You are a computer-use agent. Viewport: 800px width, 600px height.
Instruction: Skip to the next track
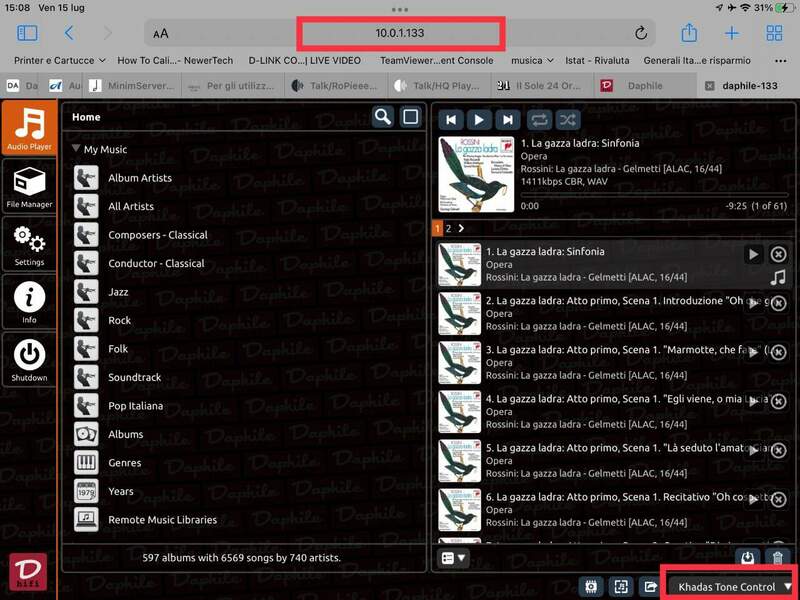508,119
